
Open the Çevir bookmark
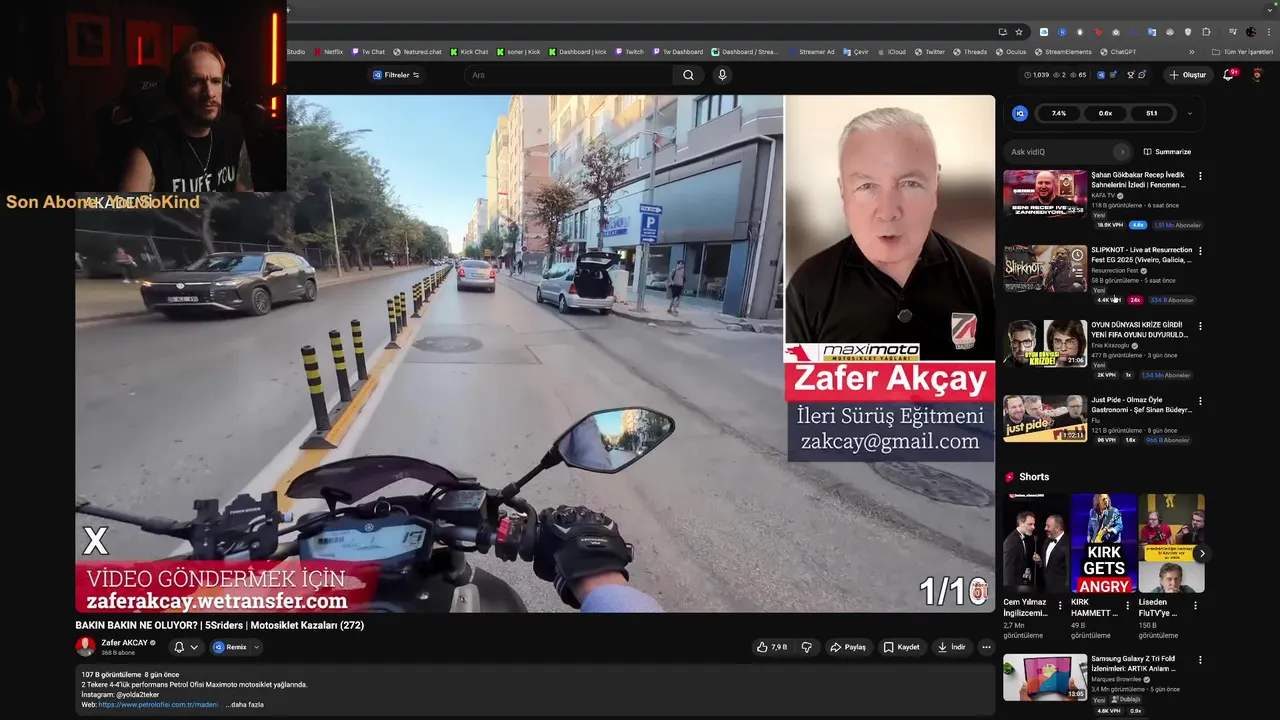click(x=856, y=52)
